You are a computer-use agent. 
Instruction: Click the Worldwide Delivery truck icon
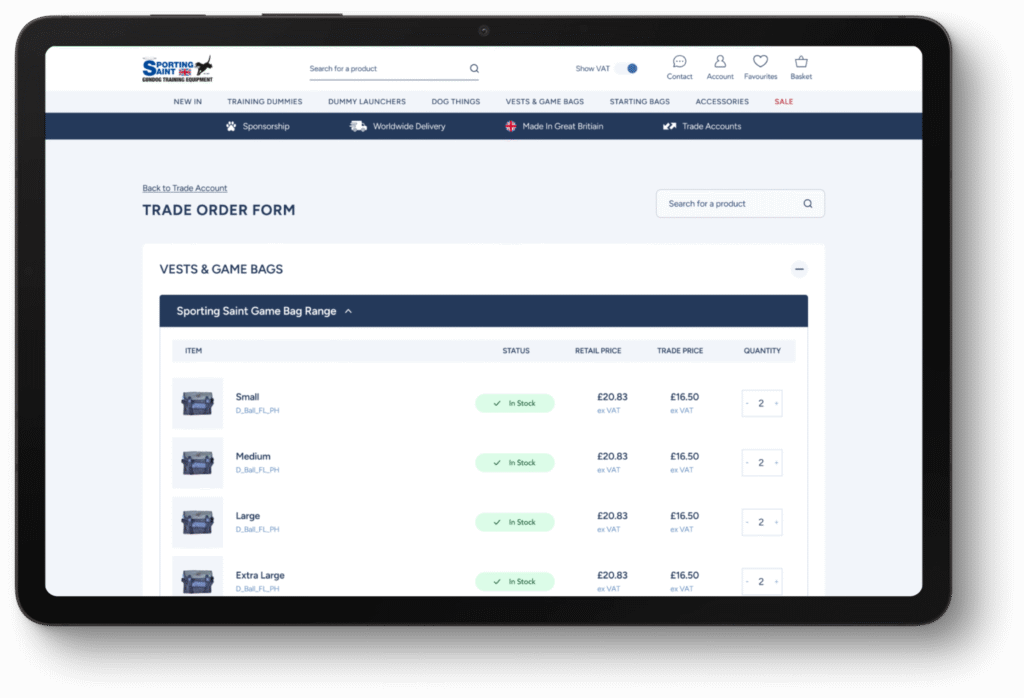[x=358, y=127]
